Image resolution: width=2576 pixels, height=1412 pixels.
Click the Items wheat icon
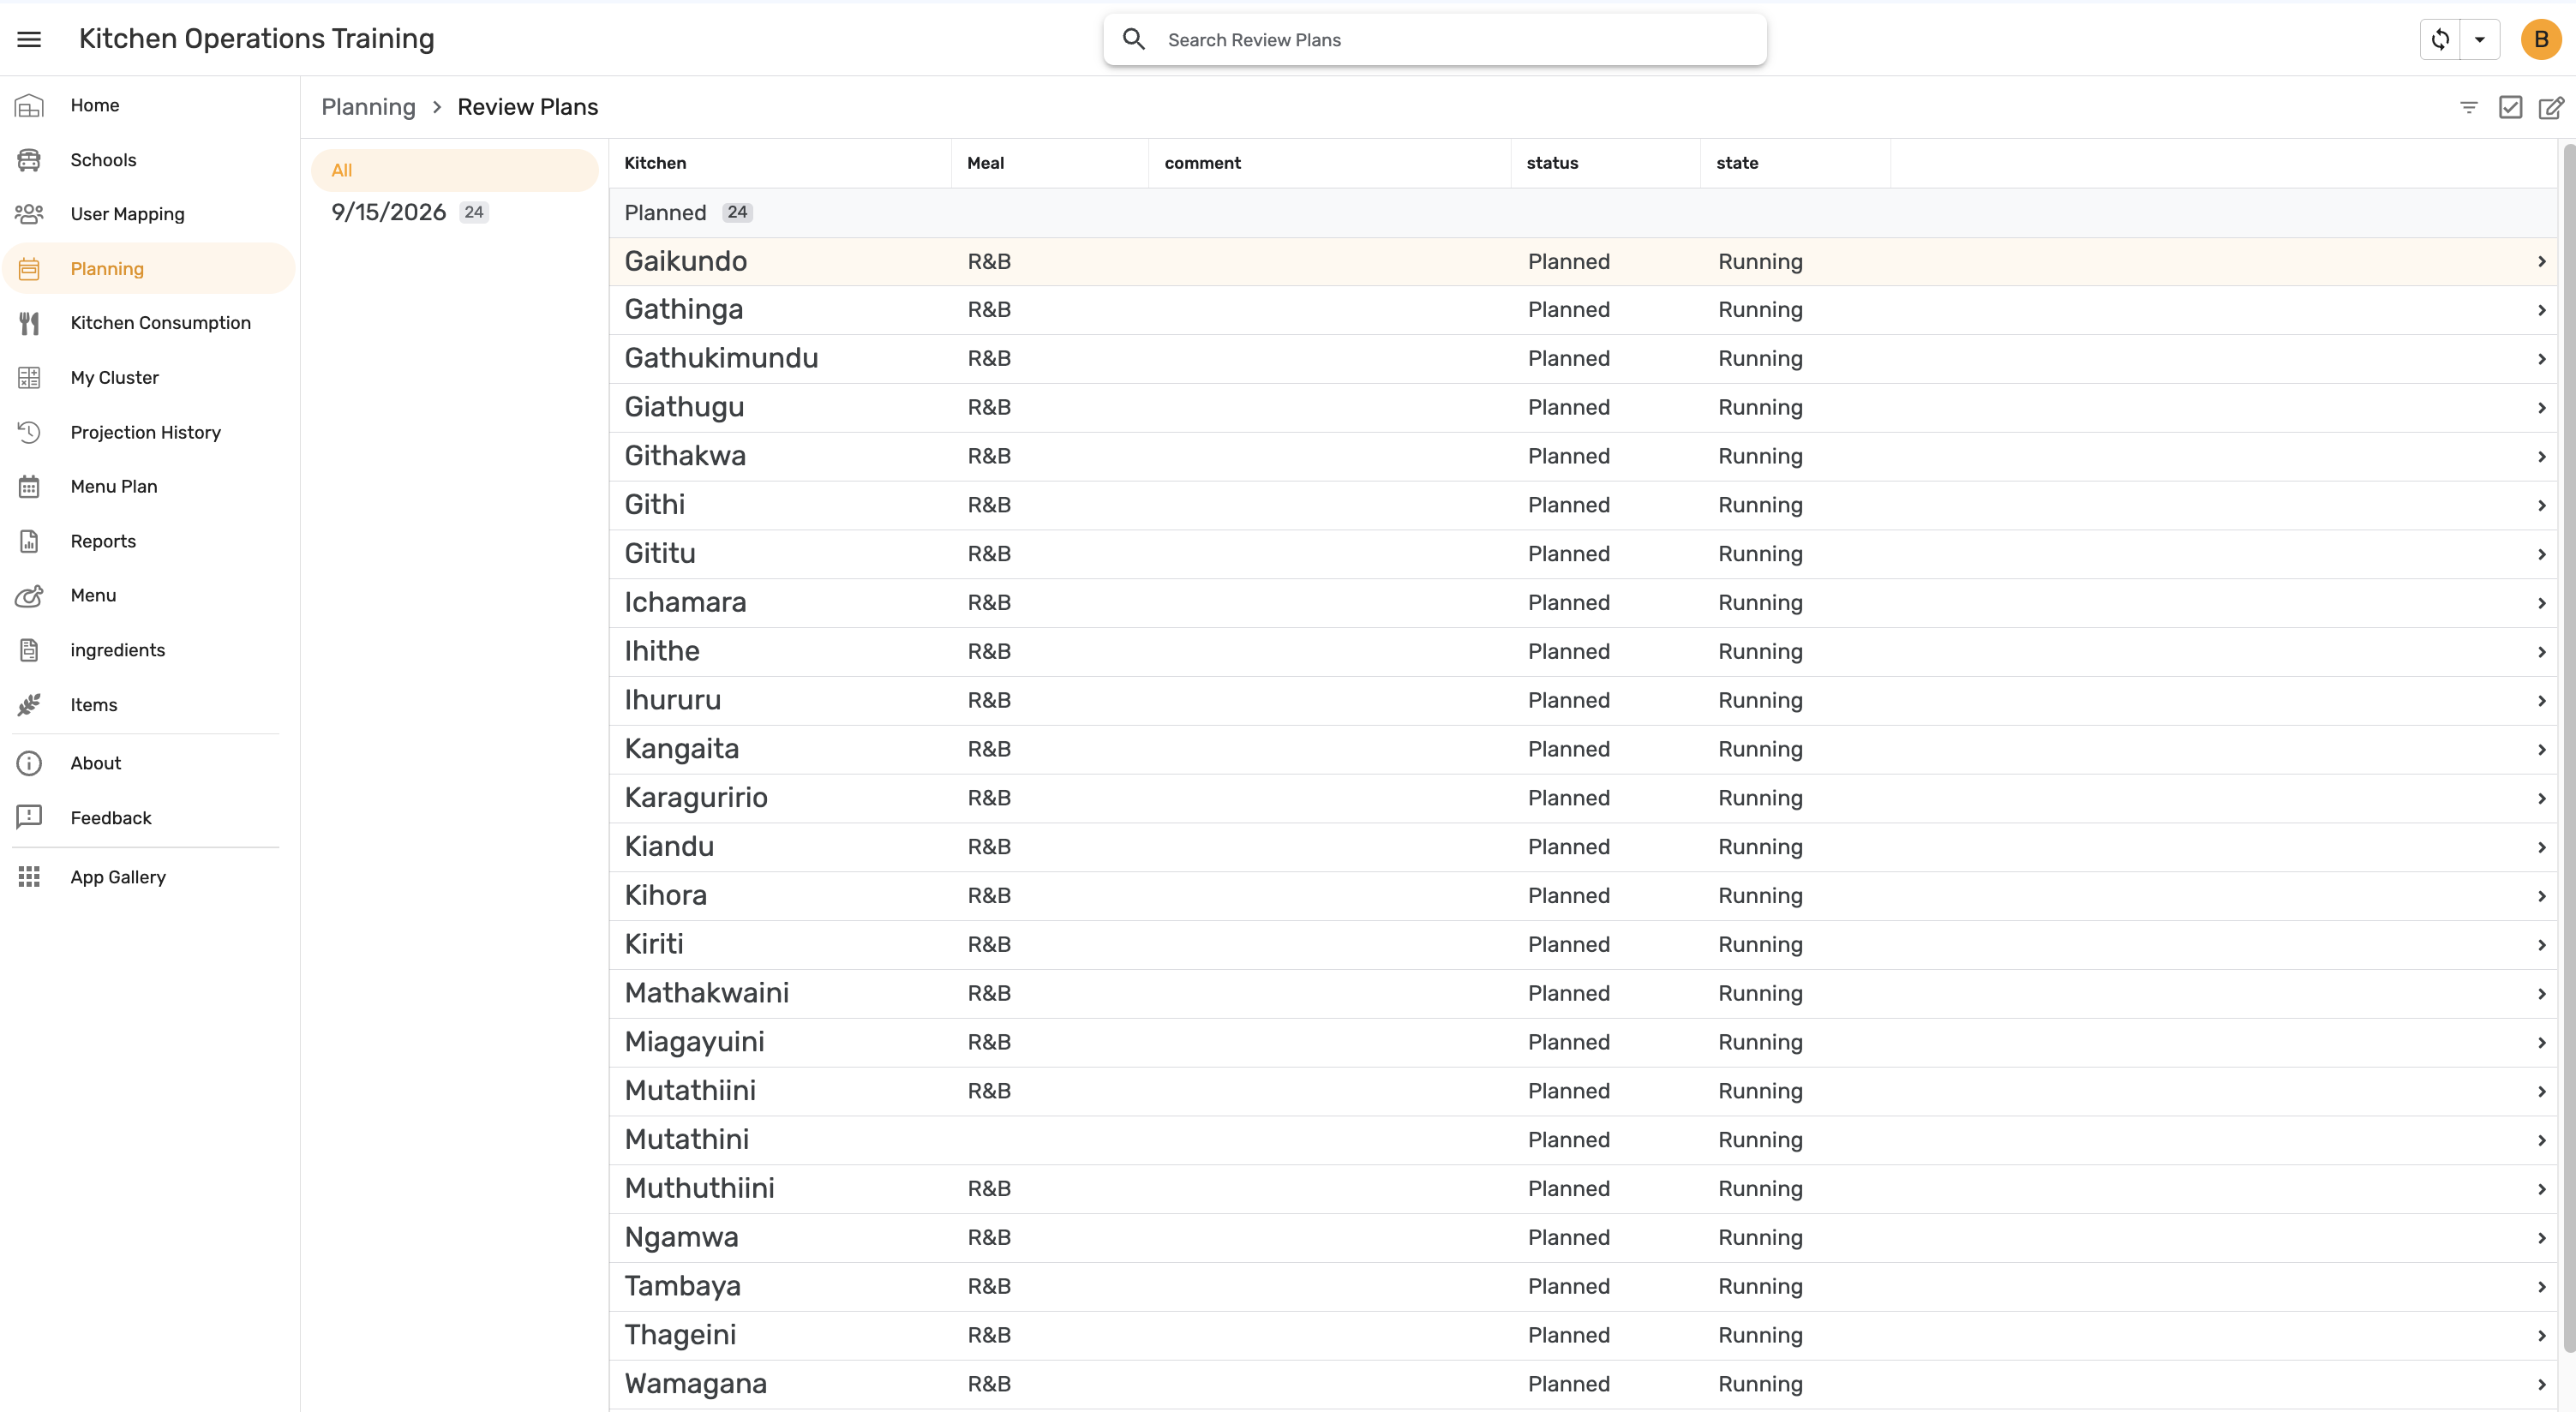point(29,704)
